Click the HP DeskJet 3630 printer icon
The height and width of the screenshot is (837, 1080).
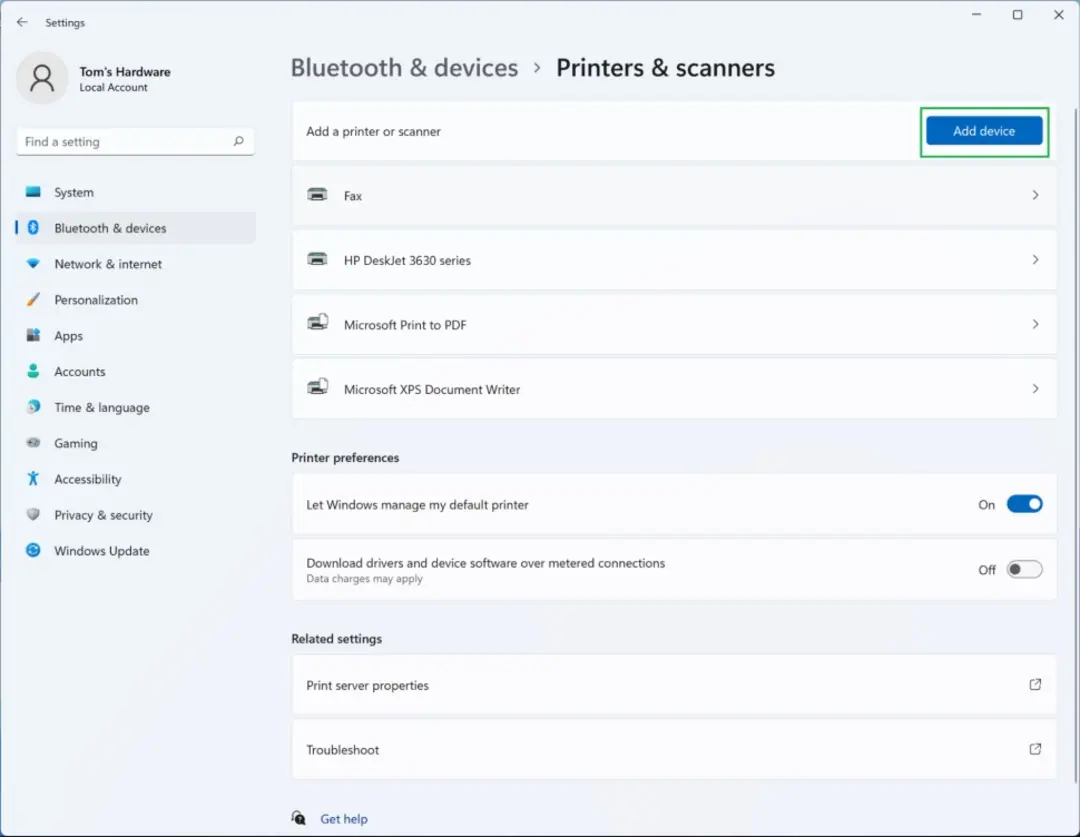pos(317,260)
